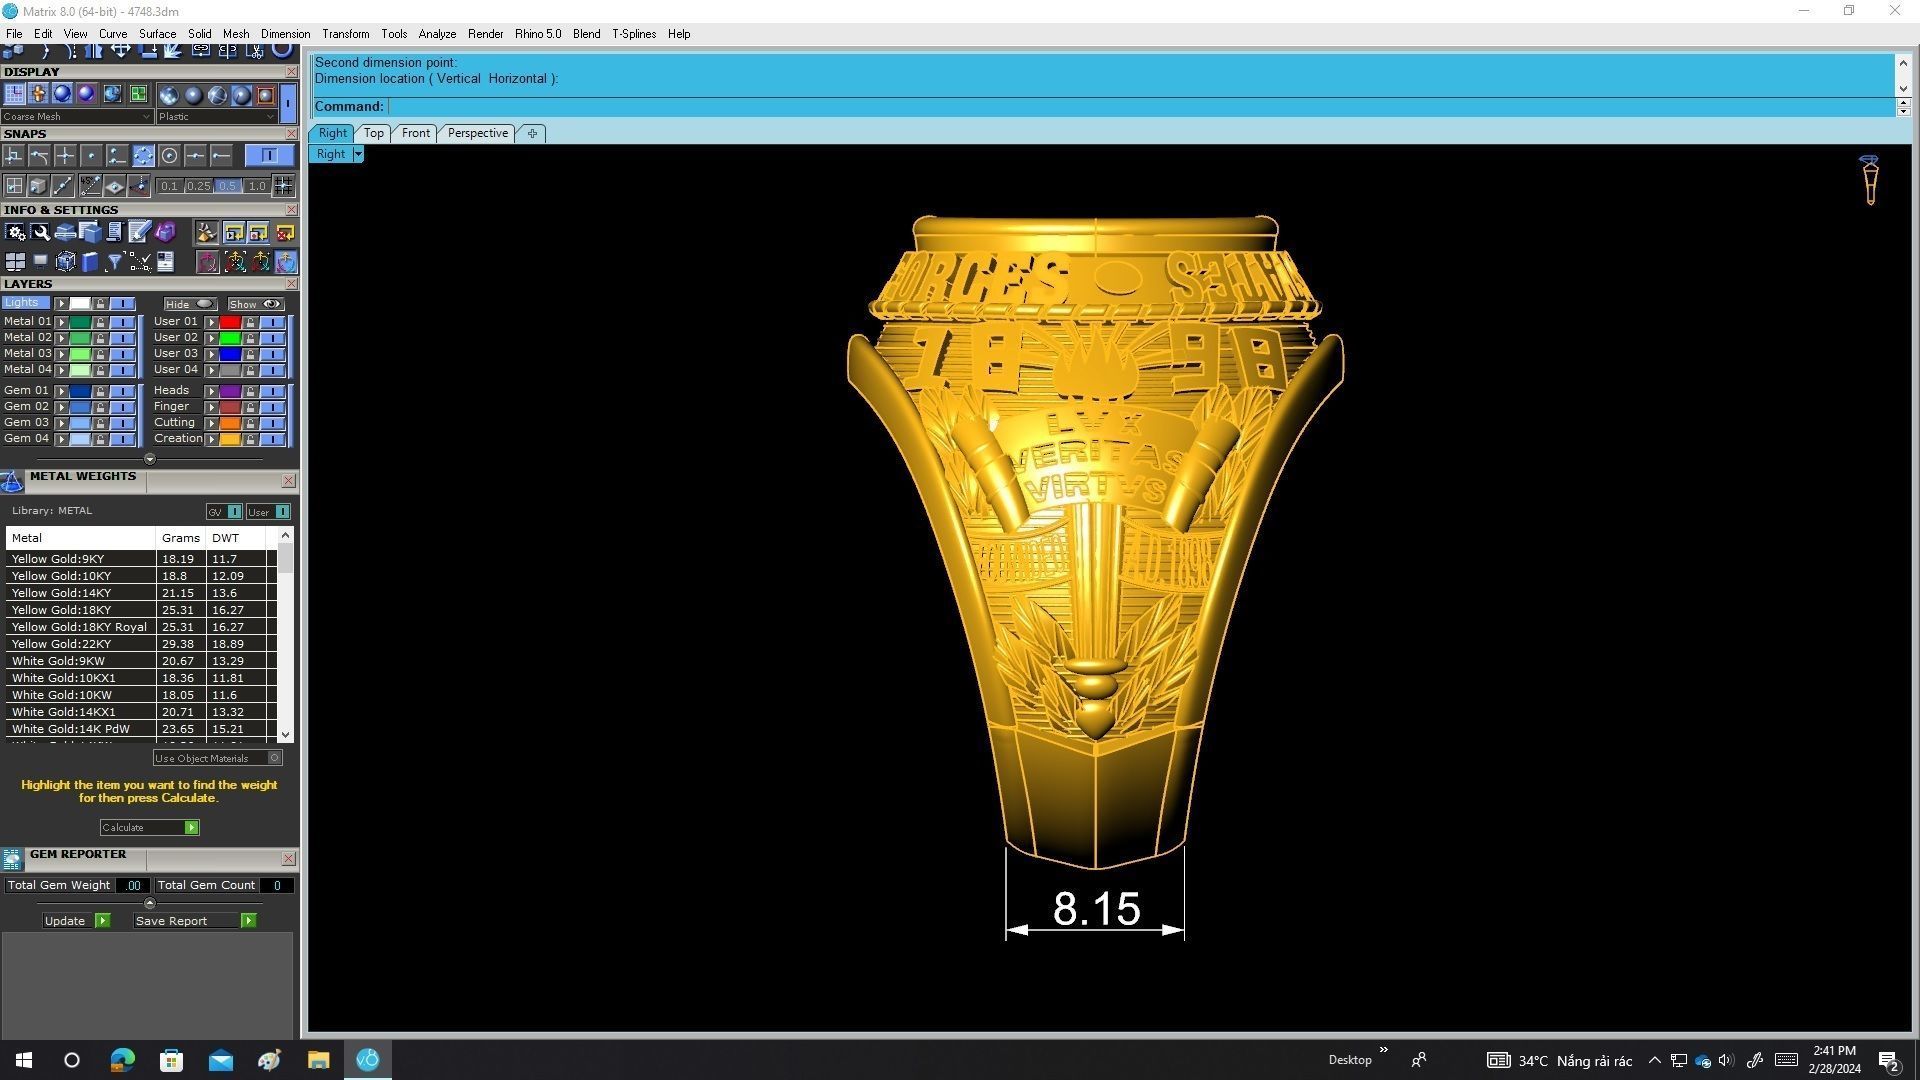Click in the Command input field
Image resolution: width=1920 pixels, height=1080 pixels.
(x=1140, y=107)
